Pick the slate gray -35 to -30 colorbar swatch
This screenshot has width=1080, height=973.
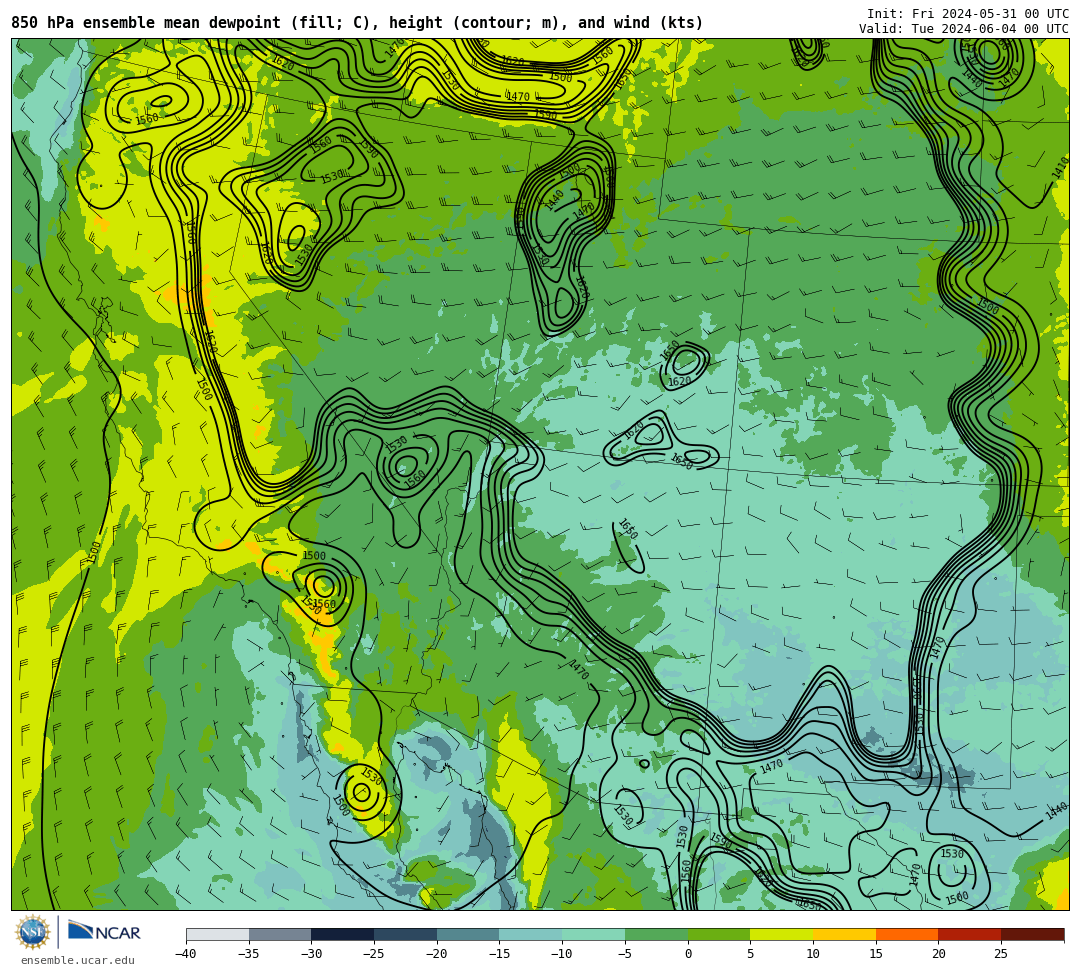pyautogui.click(x=280, y=934)
